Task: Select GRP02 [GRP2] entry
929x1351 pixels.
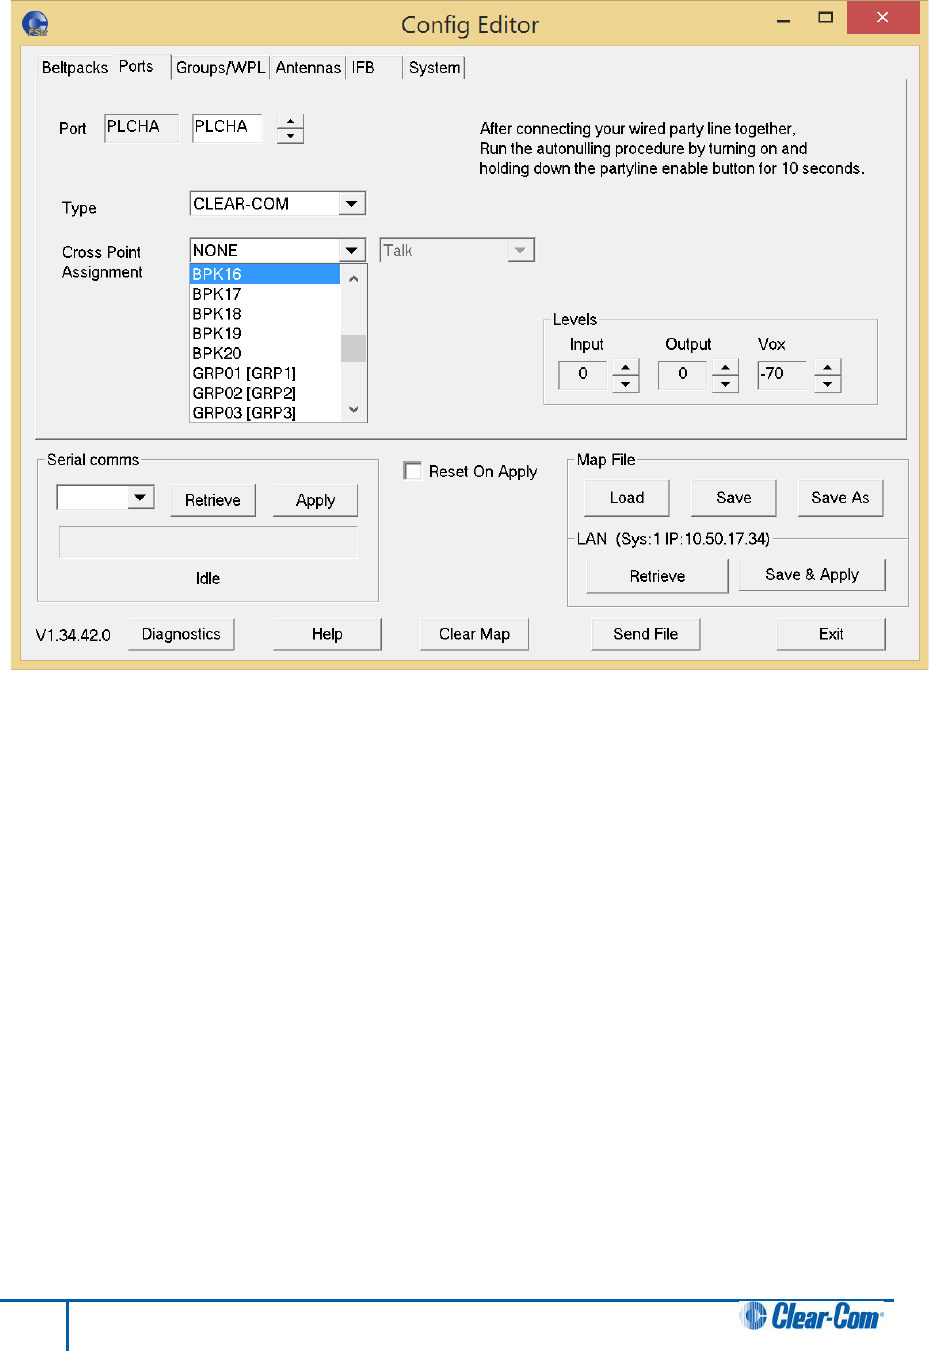Action: (x=265, y=393)
